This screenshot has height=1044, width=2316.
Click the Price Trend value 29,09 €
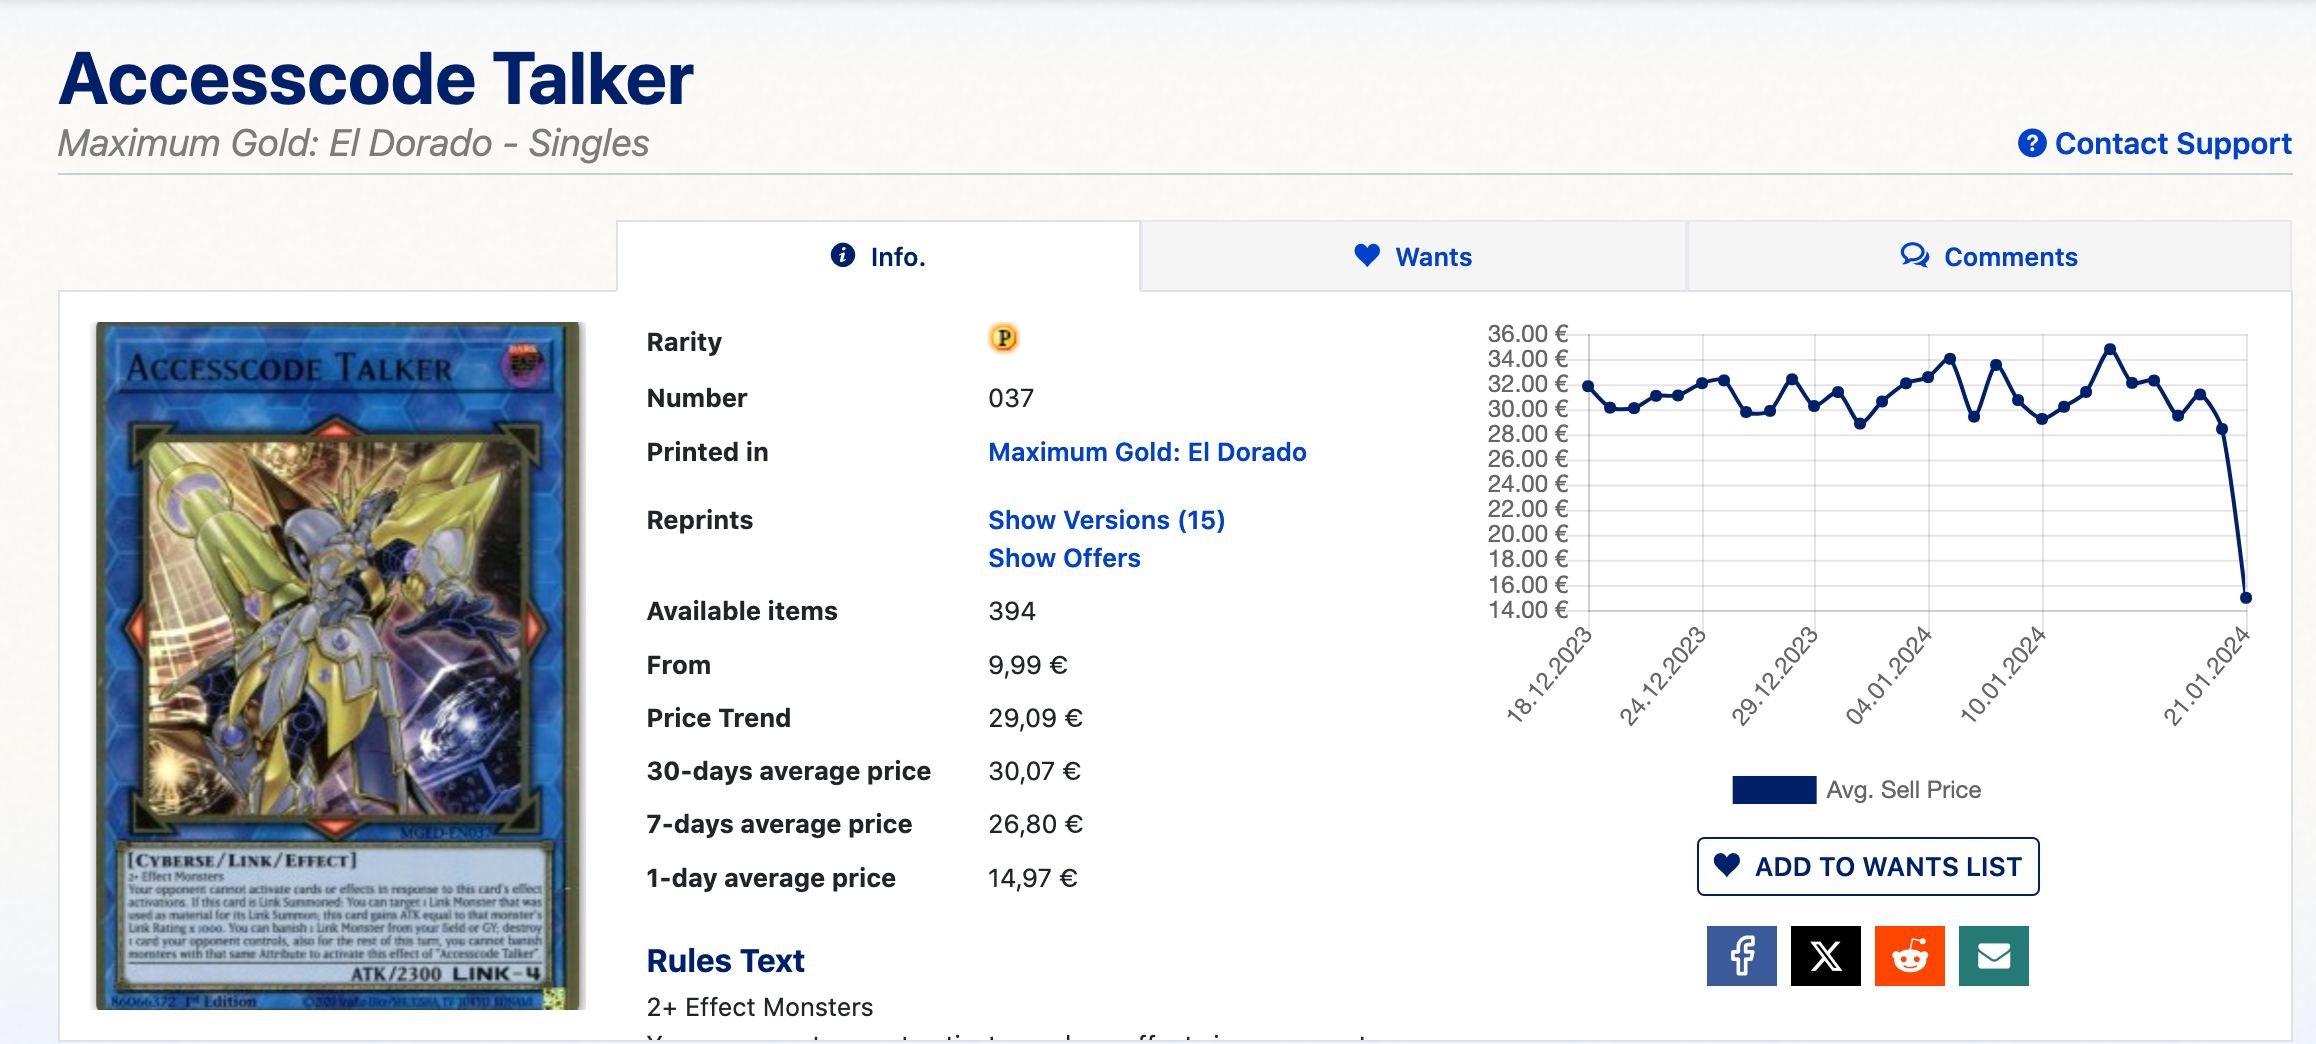1035,718
